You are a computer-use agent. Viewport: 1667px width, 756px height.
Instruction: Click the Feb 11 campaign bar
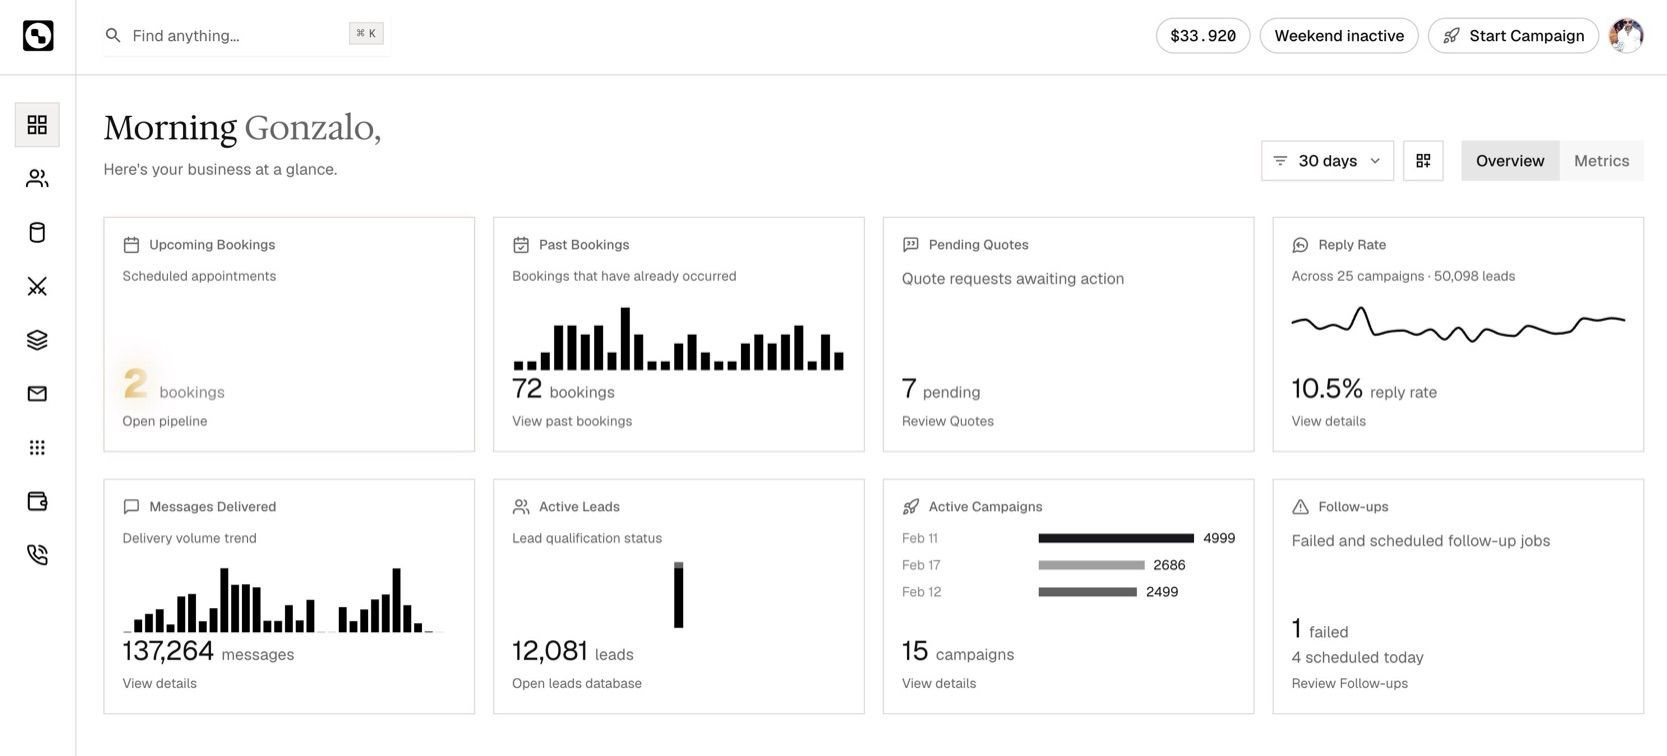(x=1116, y=538)
